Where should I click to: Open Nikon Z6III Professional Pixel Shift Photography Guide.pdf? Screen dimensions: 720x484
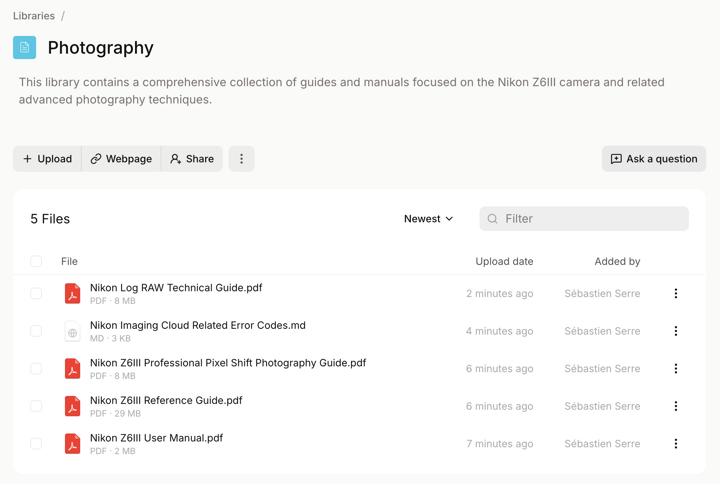tap(228, 363)
